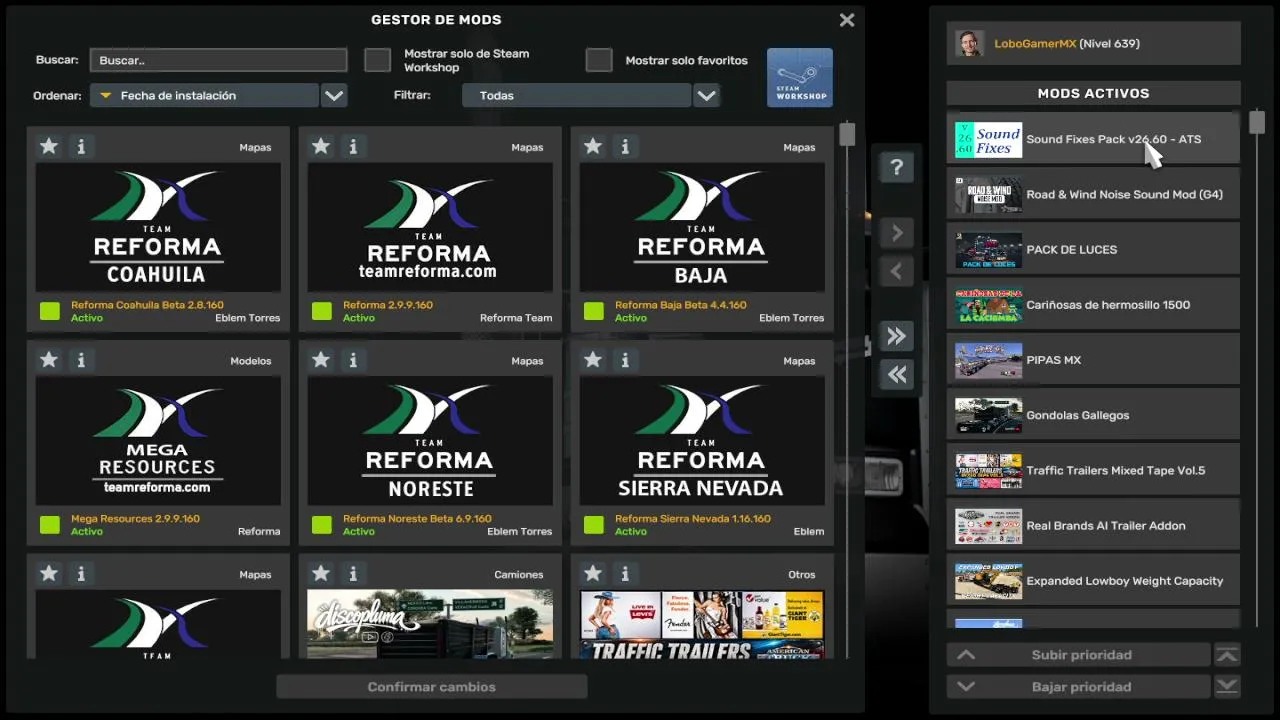Select Traffic Trailers Mixed Tape Vol.5
Viewport: 1280px width, 720px height.
tap(1093, 470)
